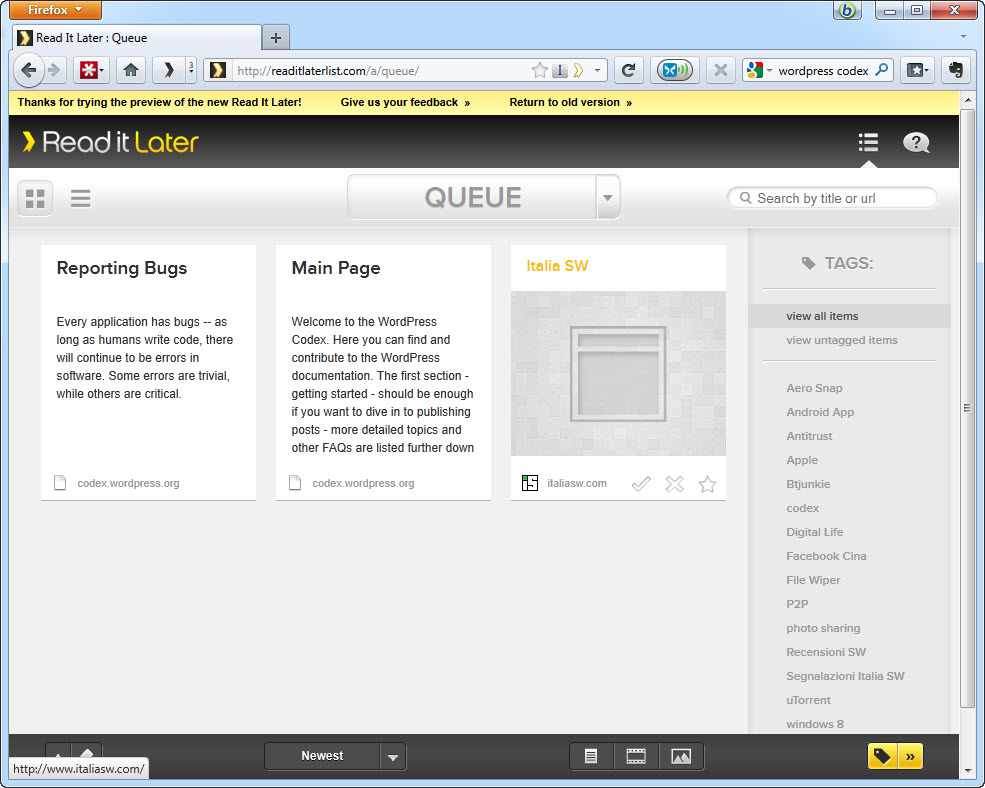Select view untagged items
Image resolution: width=985 pixels, height=788 pixels.
click(x=842, y=340)
